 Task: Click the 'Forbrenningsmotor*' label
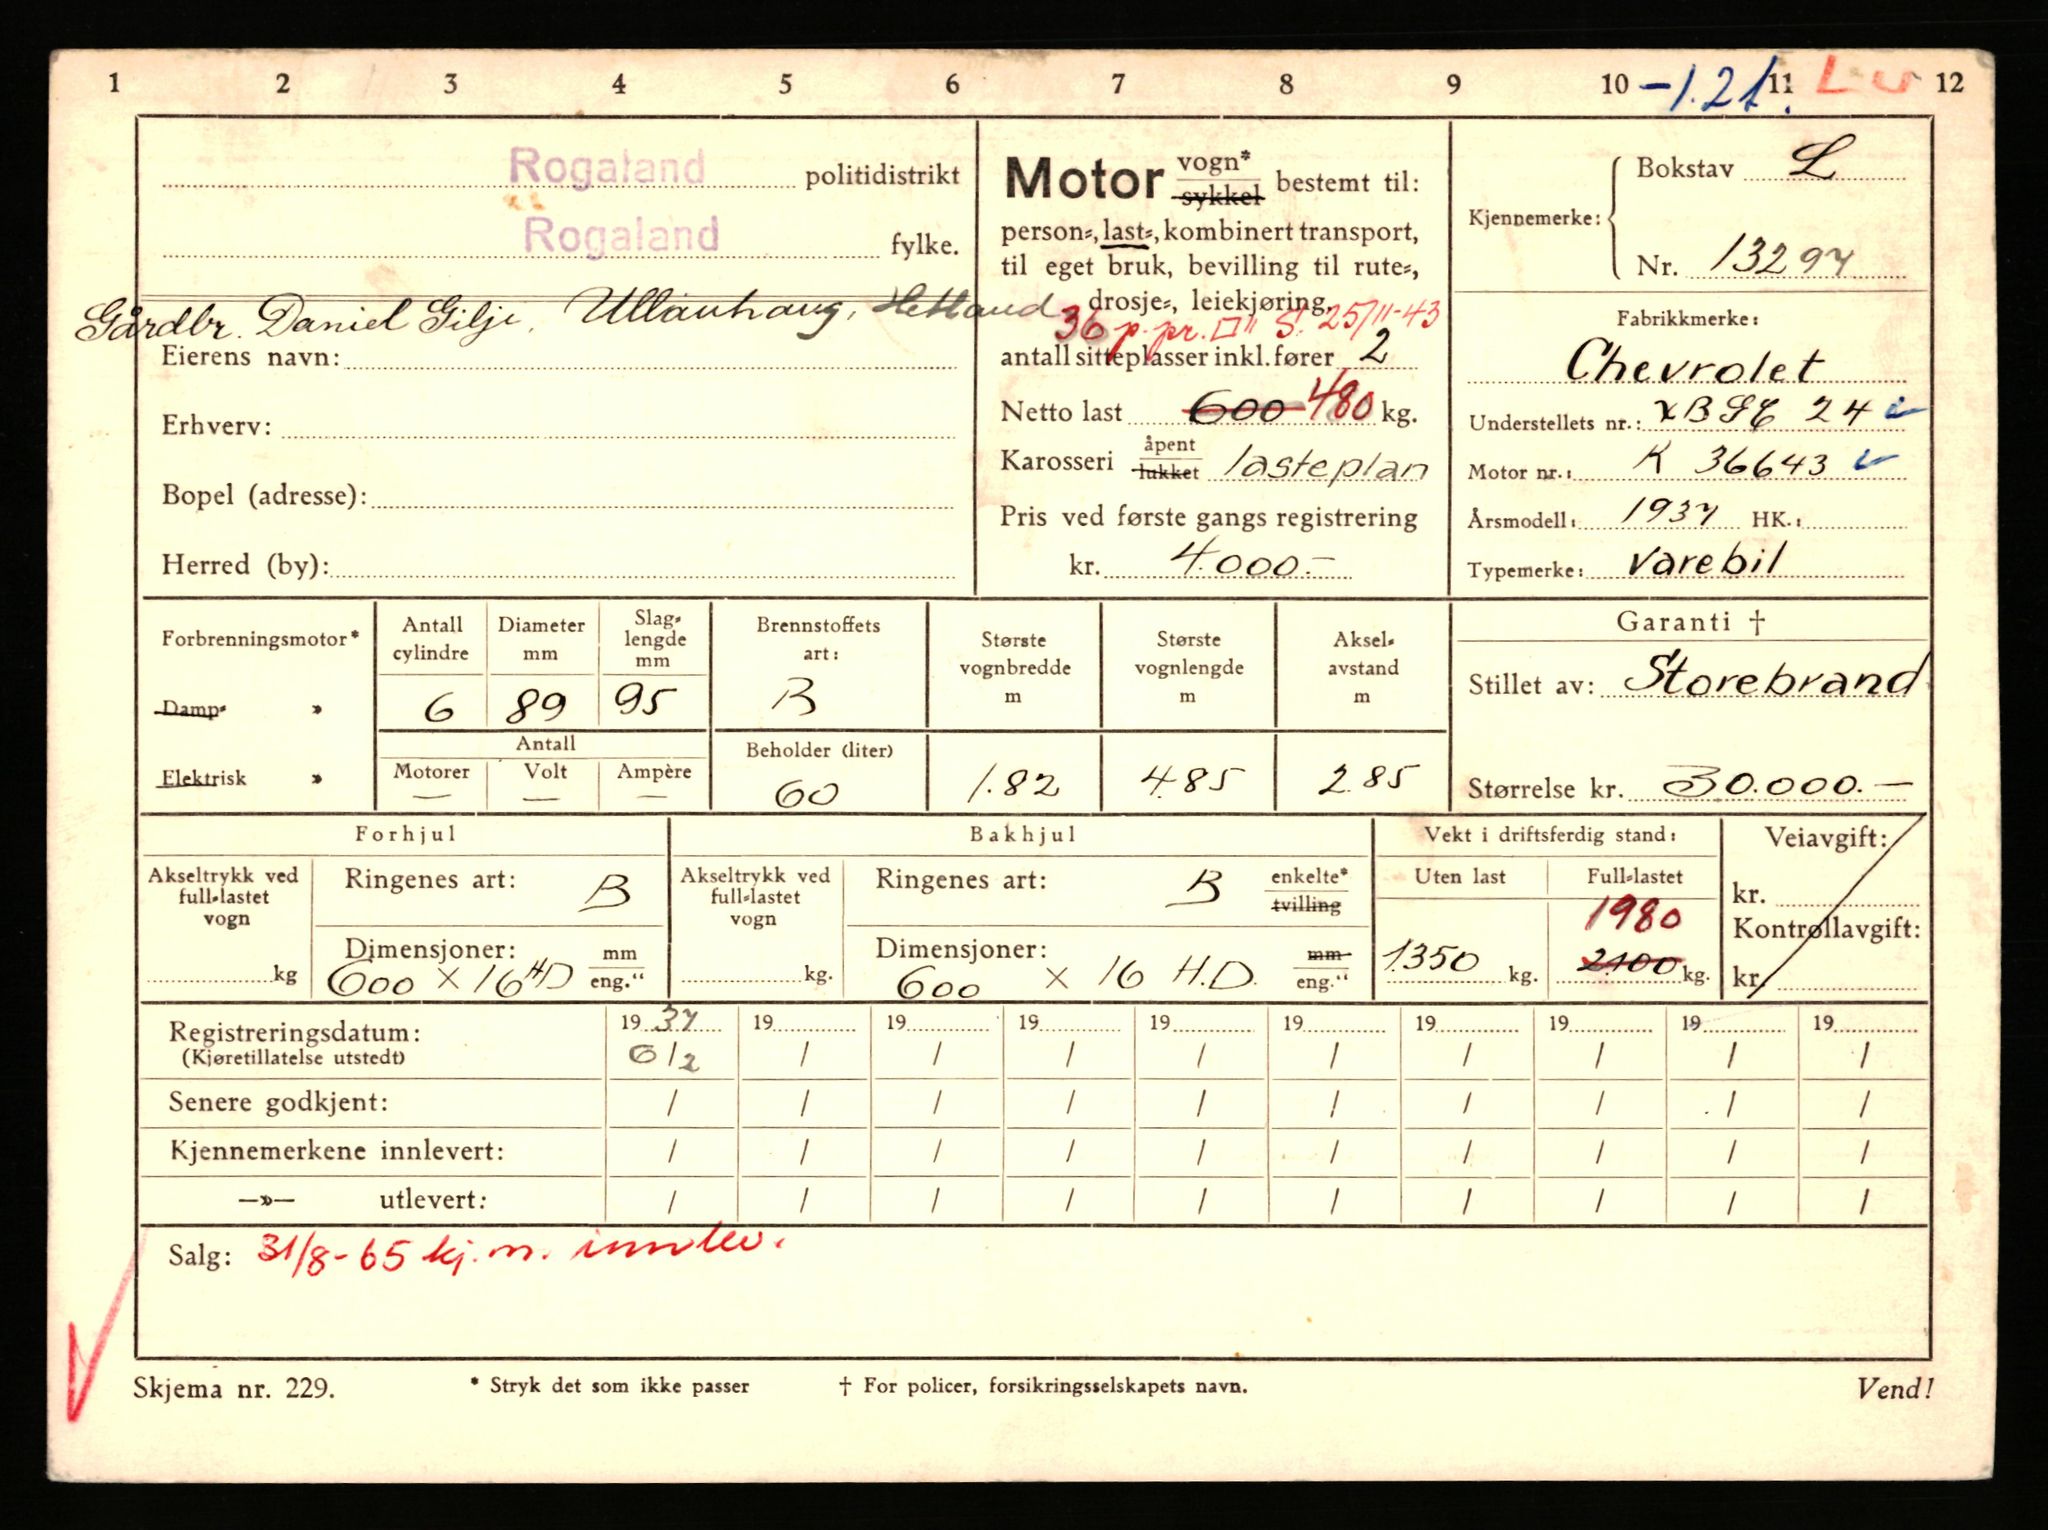coord(260,639)
